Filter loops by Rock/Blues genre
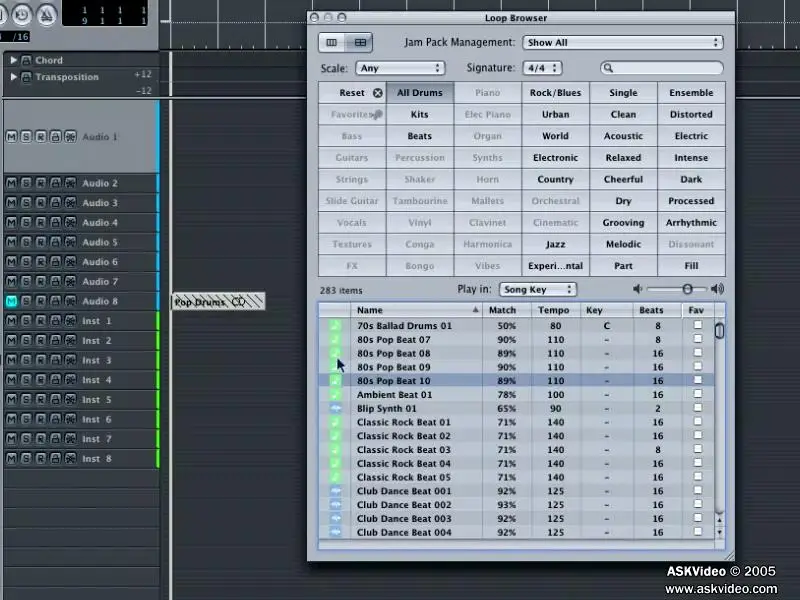 556,93
